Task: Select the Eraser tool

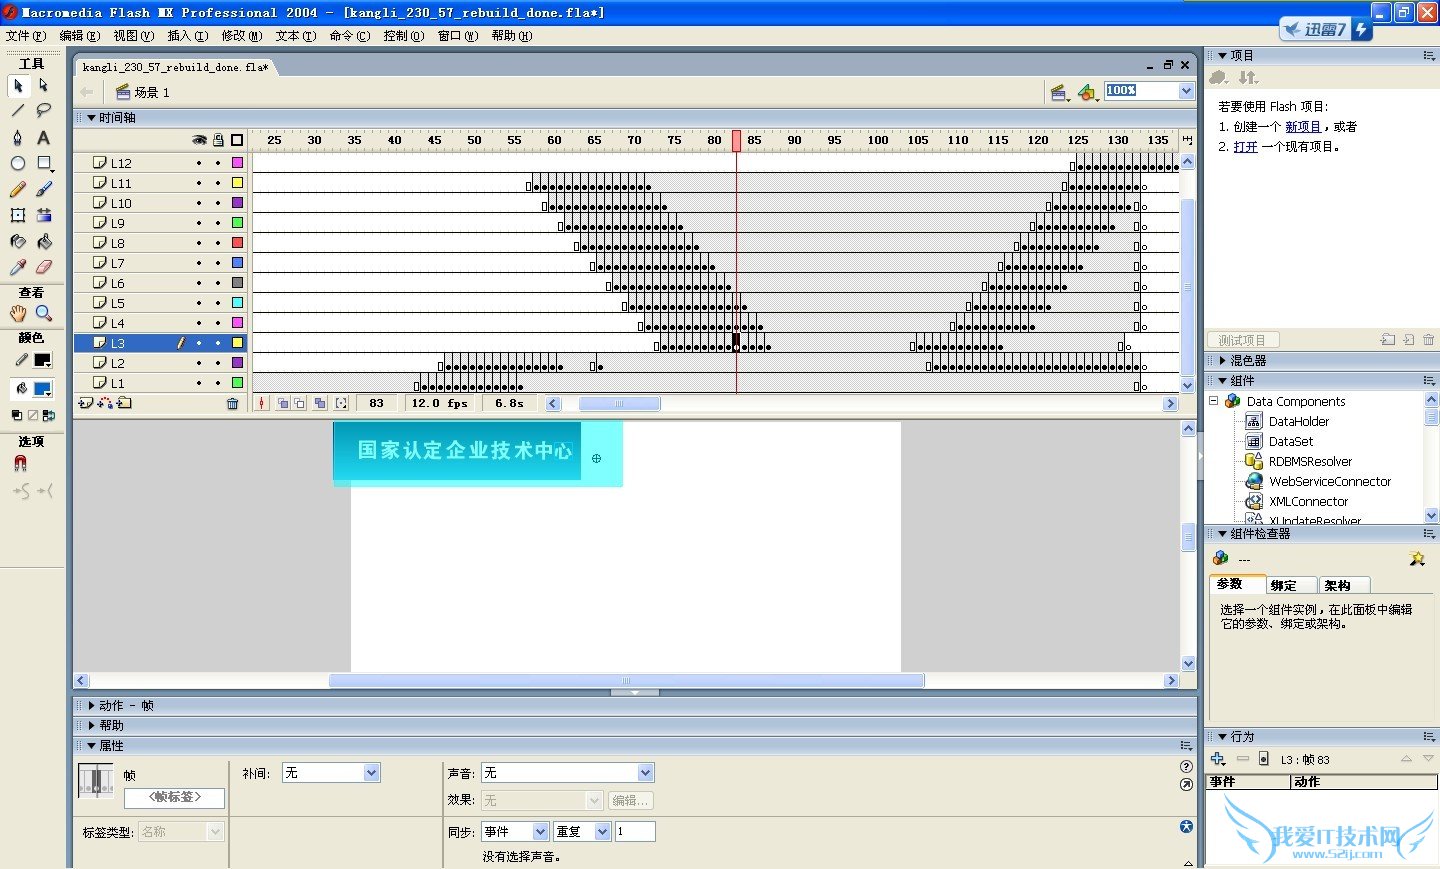Action: (44, 267)
